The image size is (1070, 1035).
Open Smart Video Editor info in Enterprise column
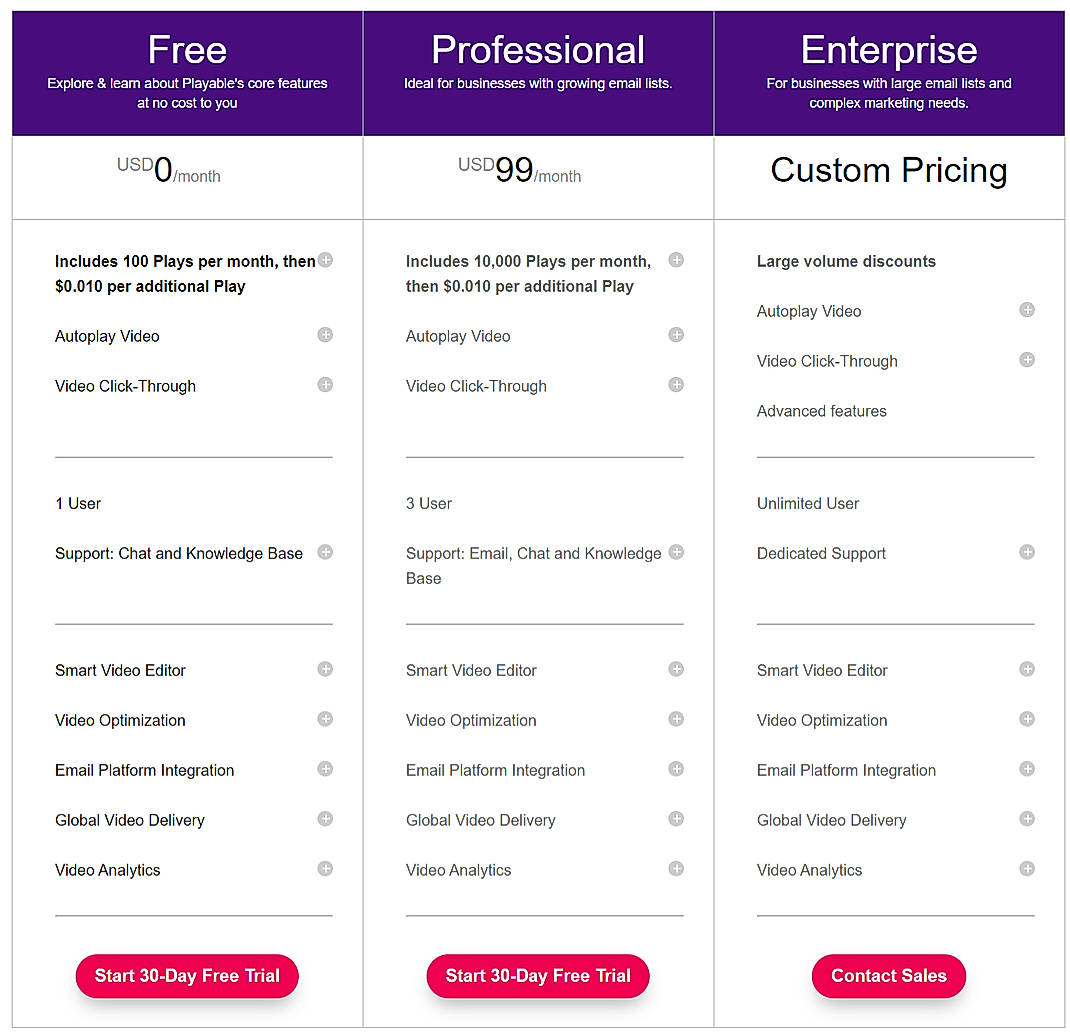(1027, 669)
